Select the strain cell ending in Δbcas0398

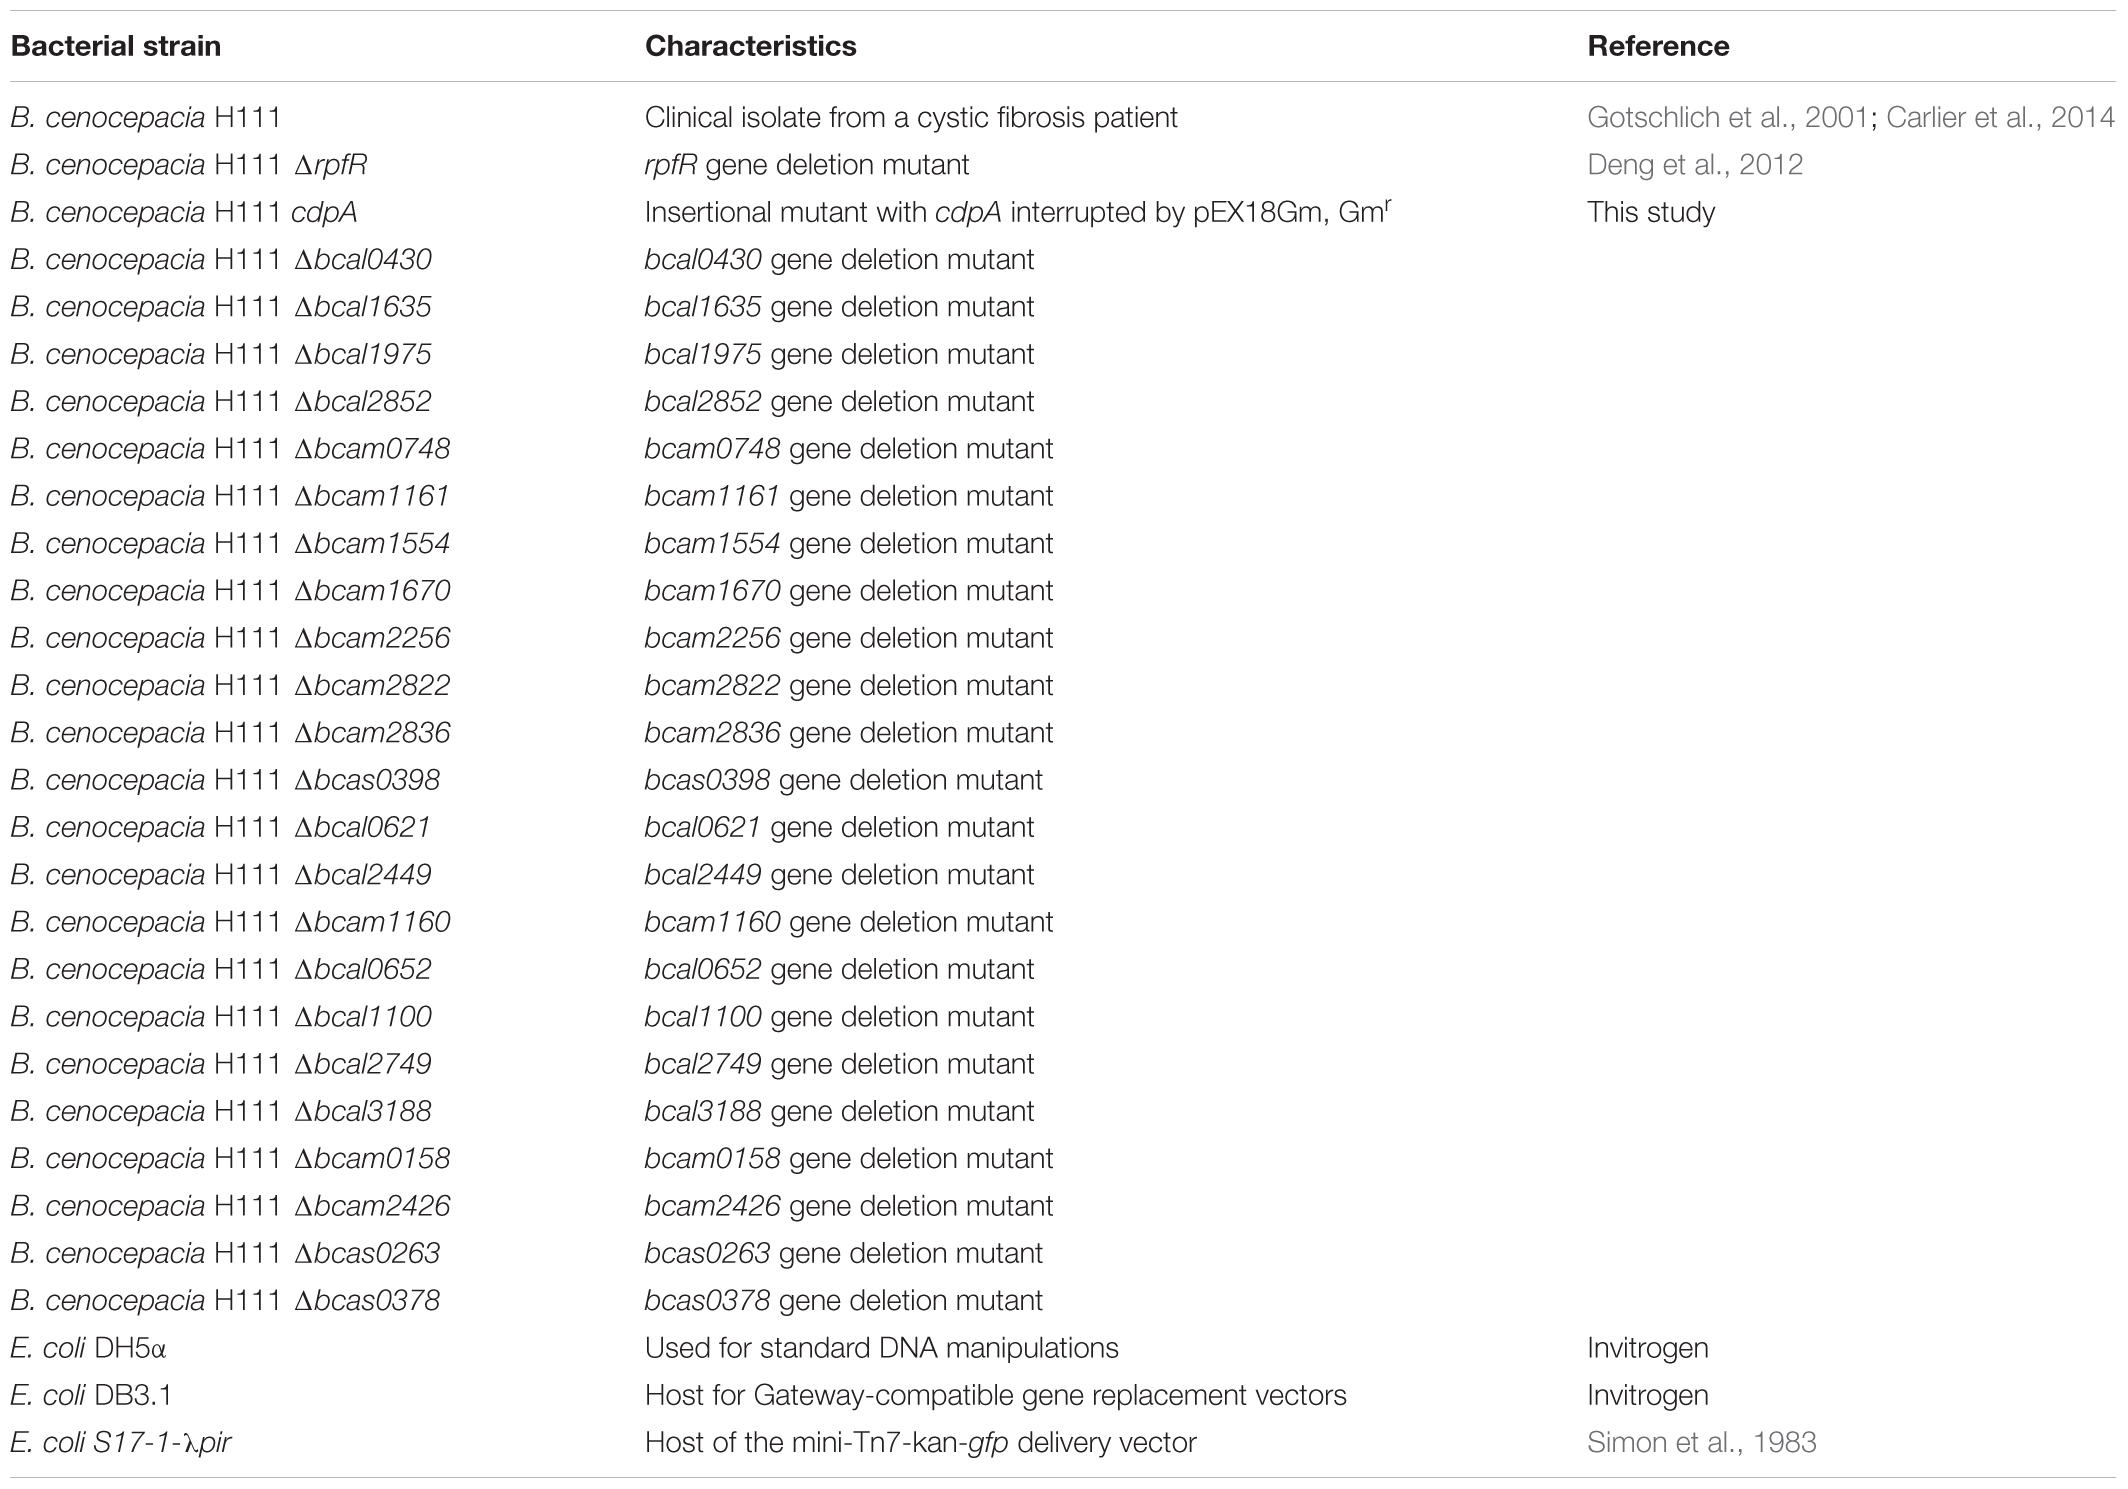225,780
